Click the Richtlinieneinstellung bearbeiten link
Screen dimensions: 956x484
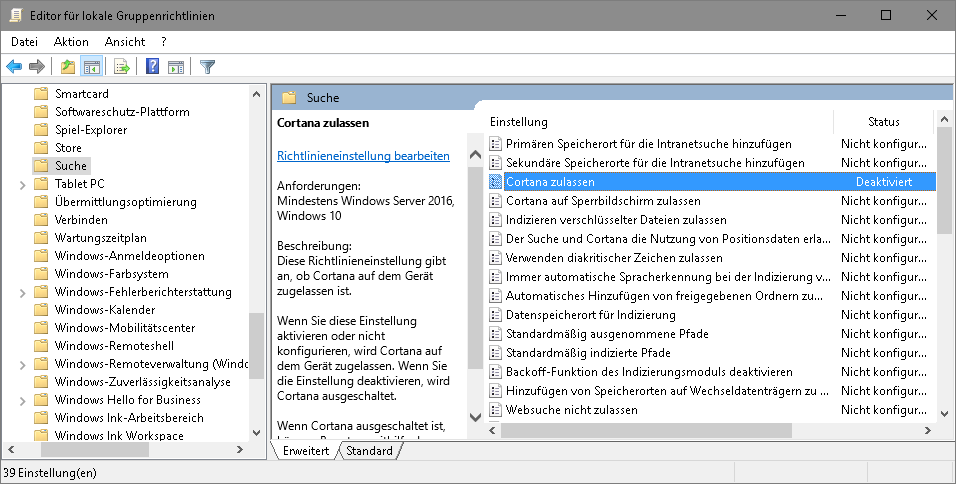(363, 156)
